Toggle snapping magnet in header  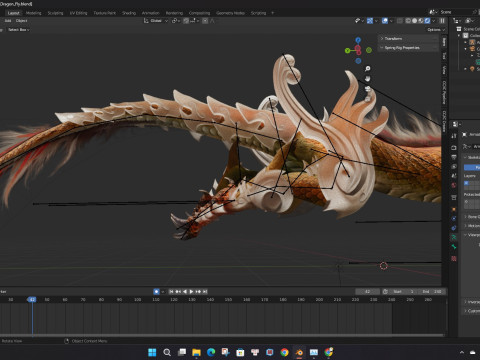coord(186,21)
